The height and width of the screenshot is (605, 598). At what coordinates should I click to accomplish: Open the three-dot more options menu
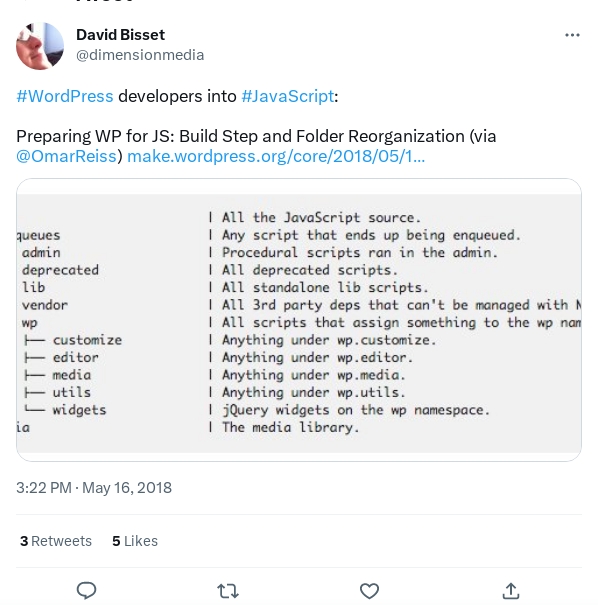click(x=572, y=35)
